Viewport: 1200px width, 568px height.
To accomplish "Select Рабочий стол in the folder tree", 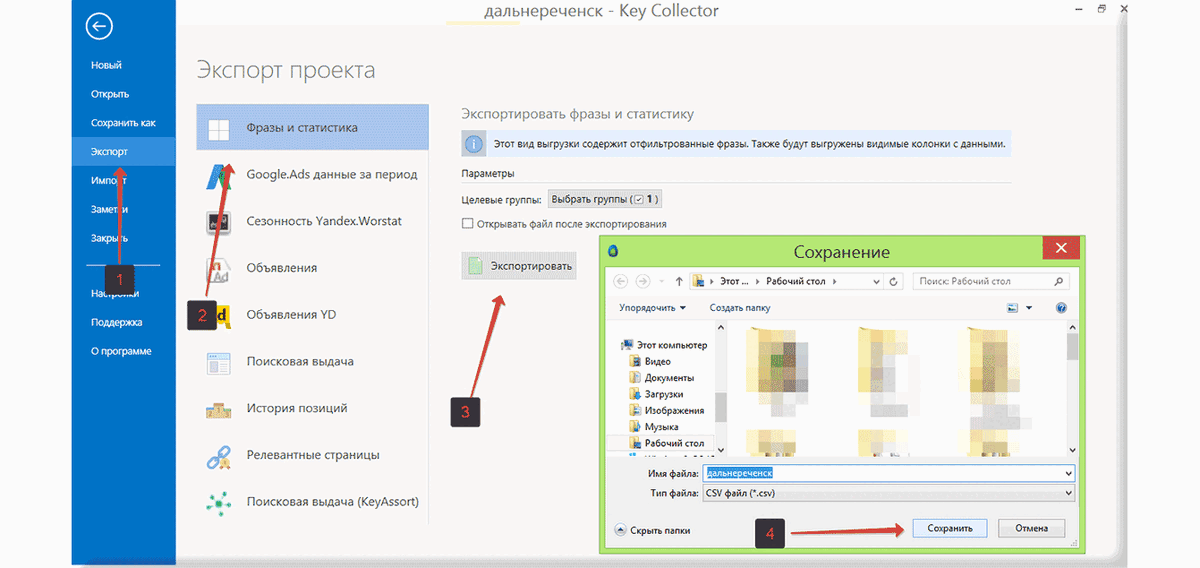I will coord(666,443).
